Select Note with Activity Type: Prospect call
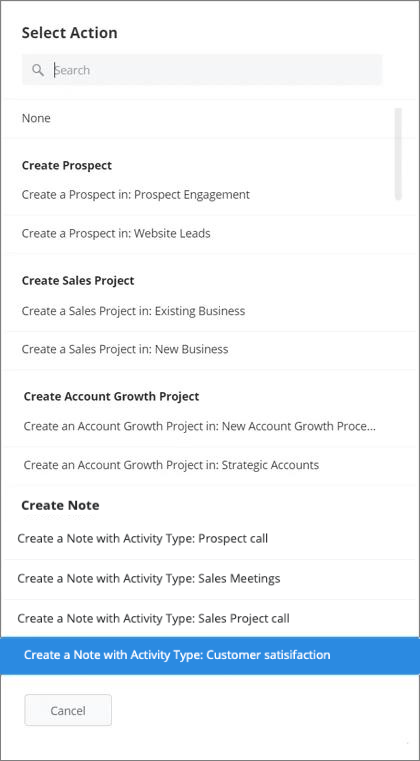Viewport: 420px width, 761px height. click(210, 539)
